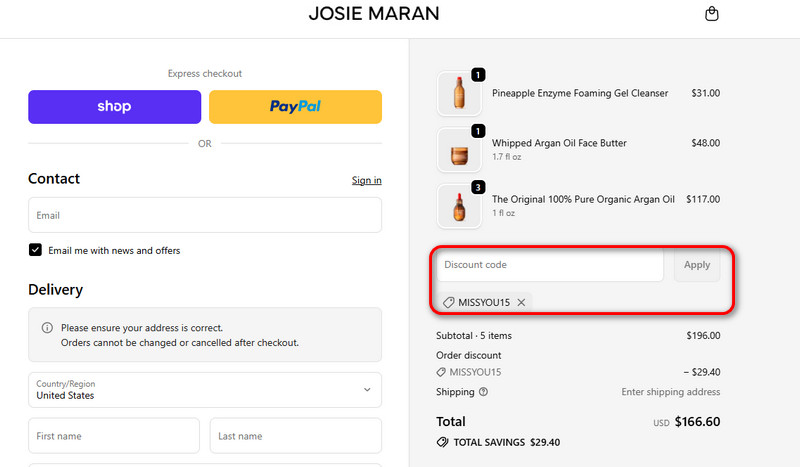This screenshot has width=800, height=467.
Task: Click Original Pure Organic Argan Oil thumbnail
Action: coord(459,206)
